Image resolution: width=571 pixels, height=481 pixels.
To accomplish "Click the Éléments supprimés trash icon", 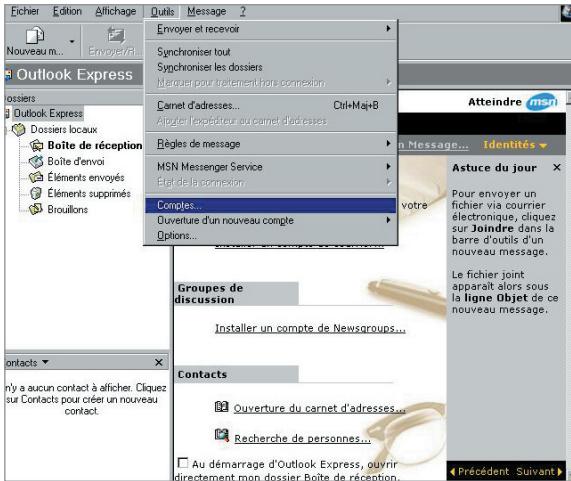I will 36,193.
